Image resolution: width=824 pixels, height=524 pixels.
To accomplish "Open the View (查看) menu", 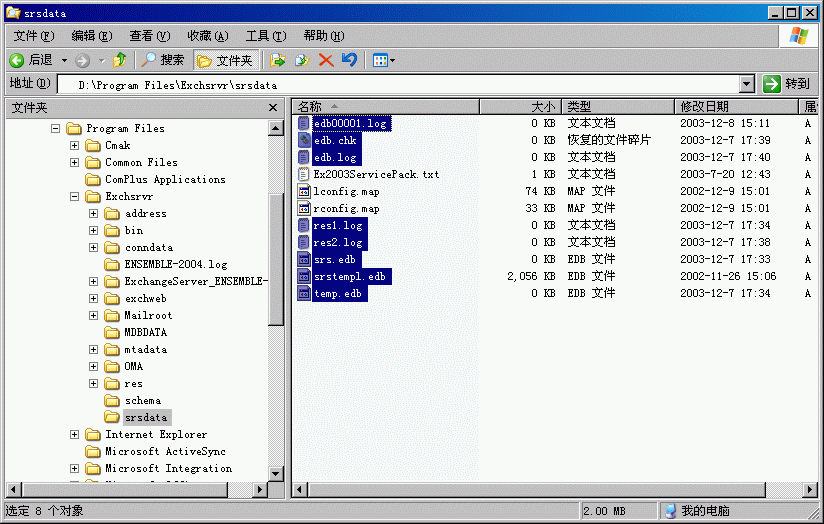I will coord(149,35).
